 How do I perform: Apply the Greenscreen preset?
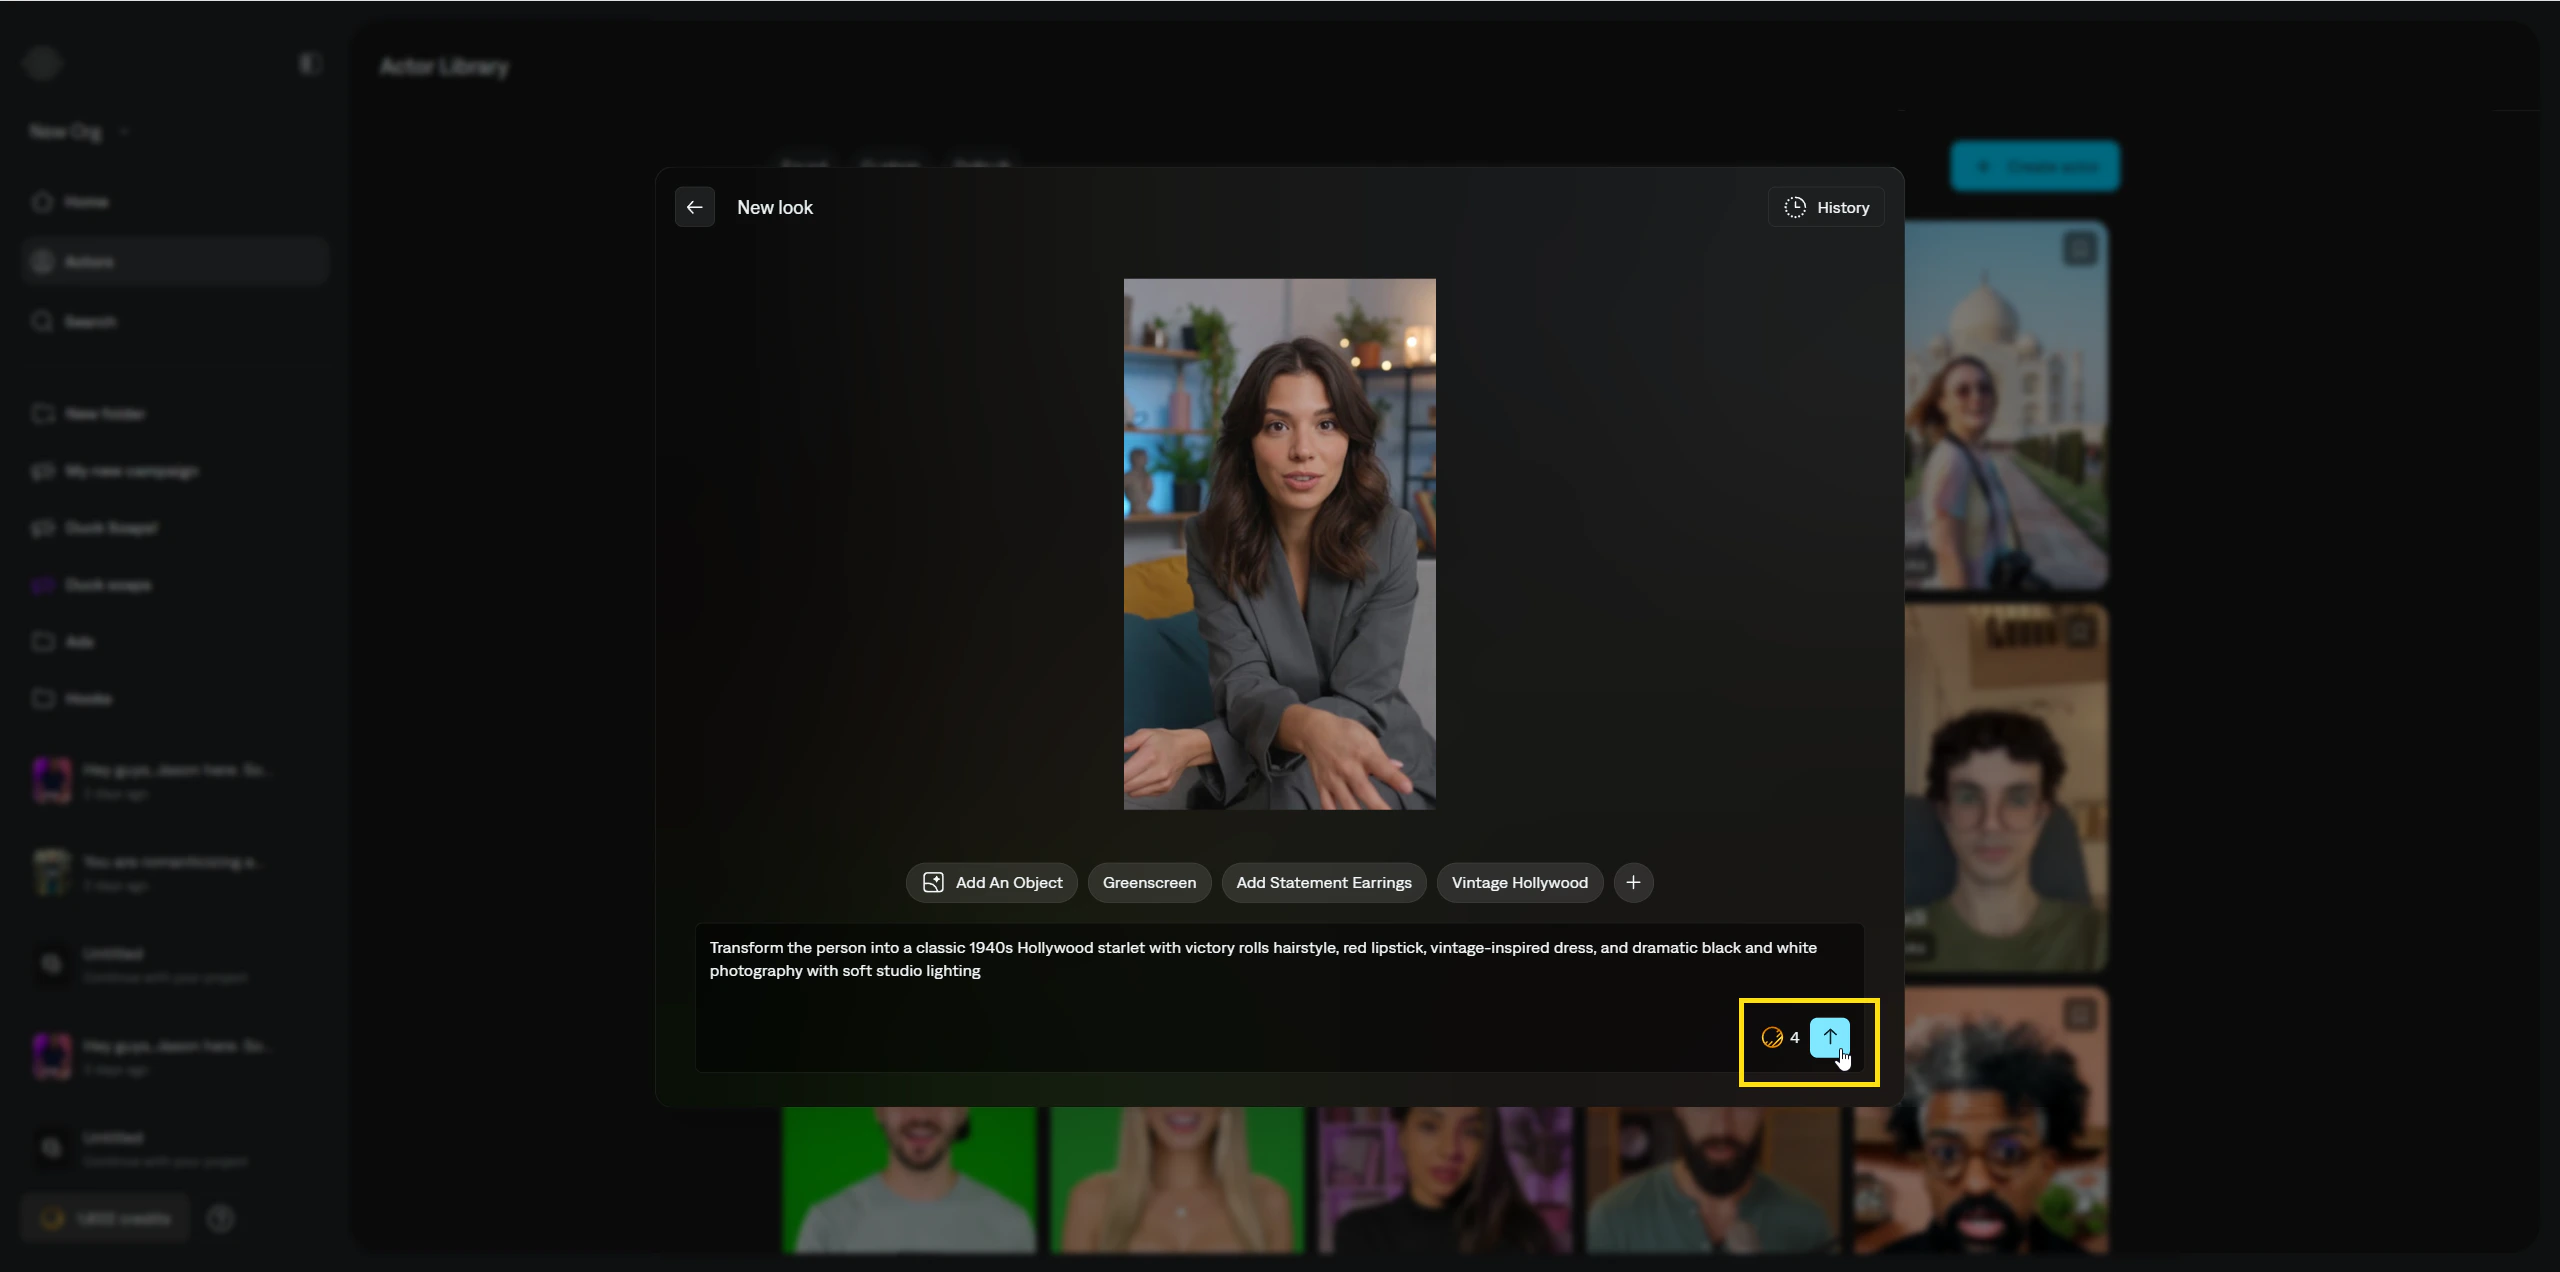(x=1149, y=882)
